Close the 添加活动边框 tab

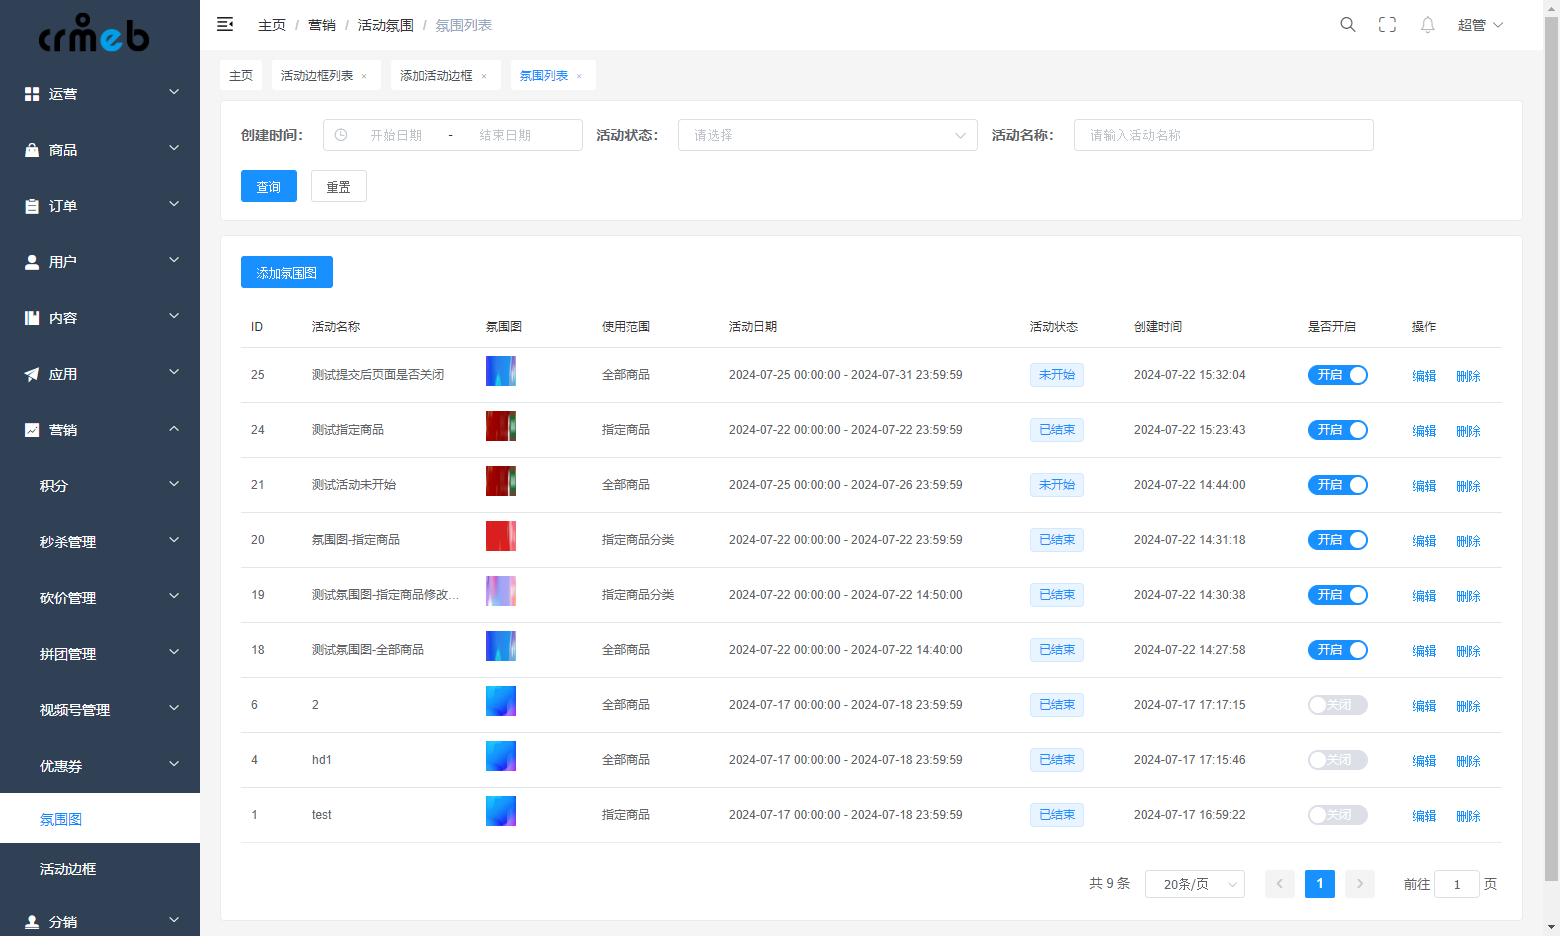484,76
